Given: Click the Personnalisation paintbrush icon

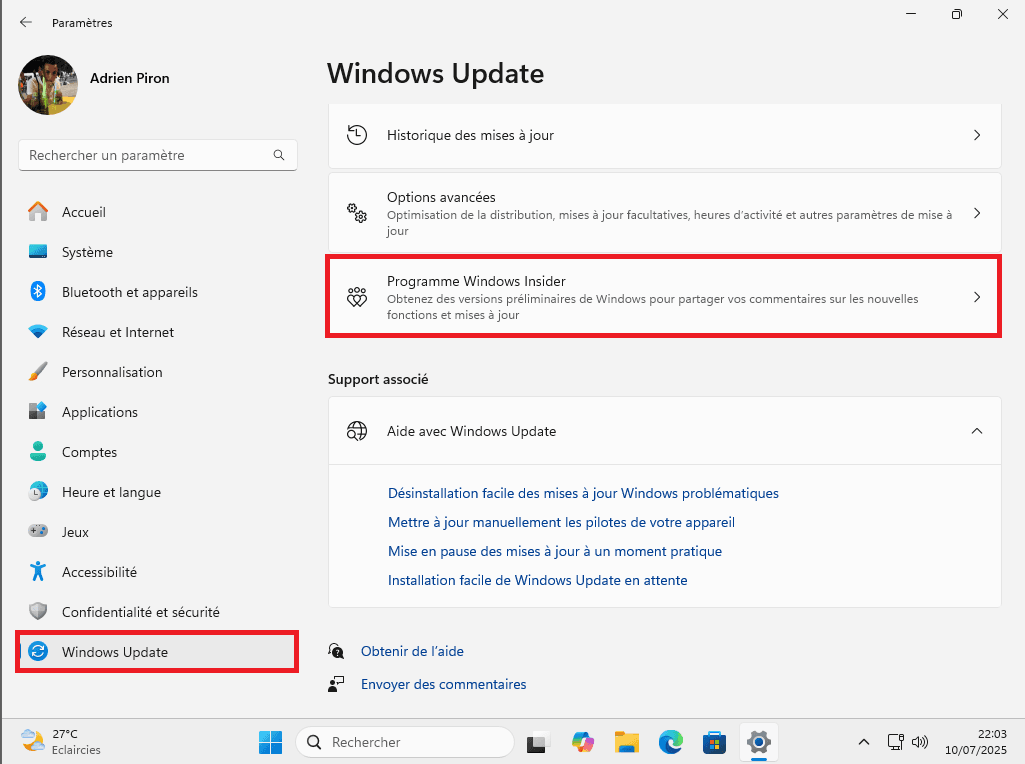Looking at the screenshot, I should coord(38,371).
